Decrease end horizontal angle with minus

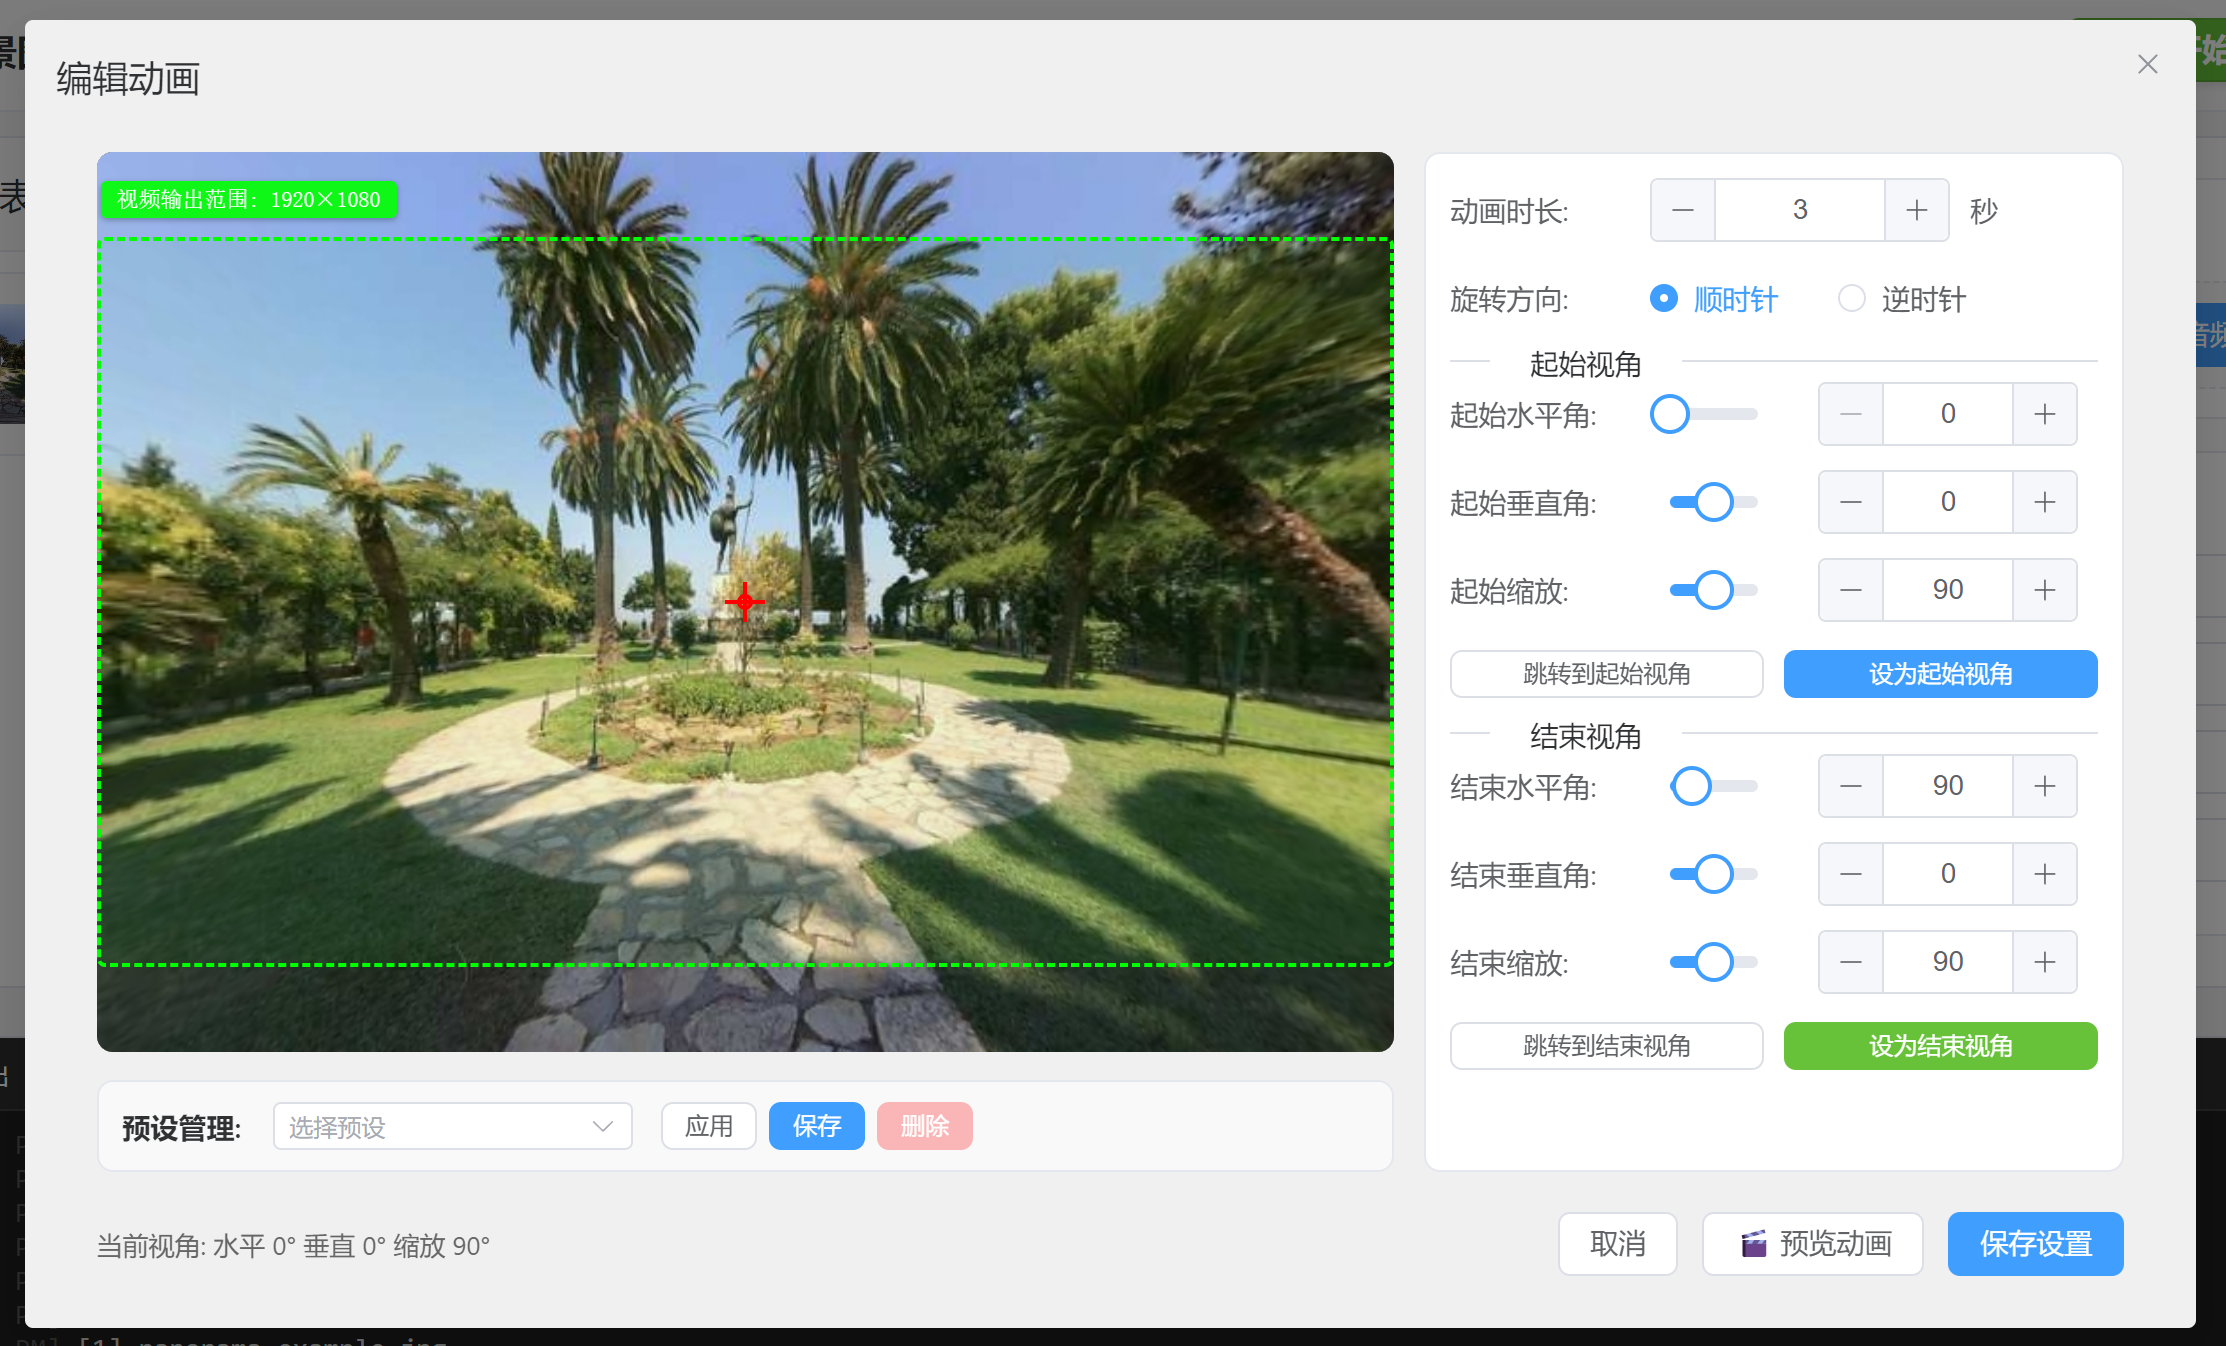(x=1850, y=786)
